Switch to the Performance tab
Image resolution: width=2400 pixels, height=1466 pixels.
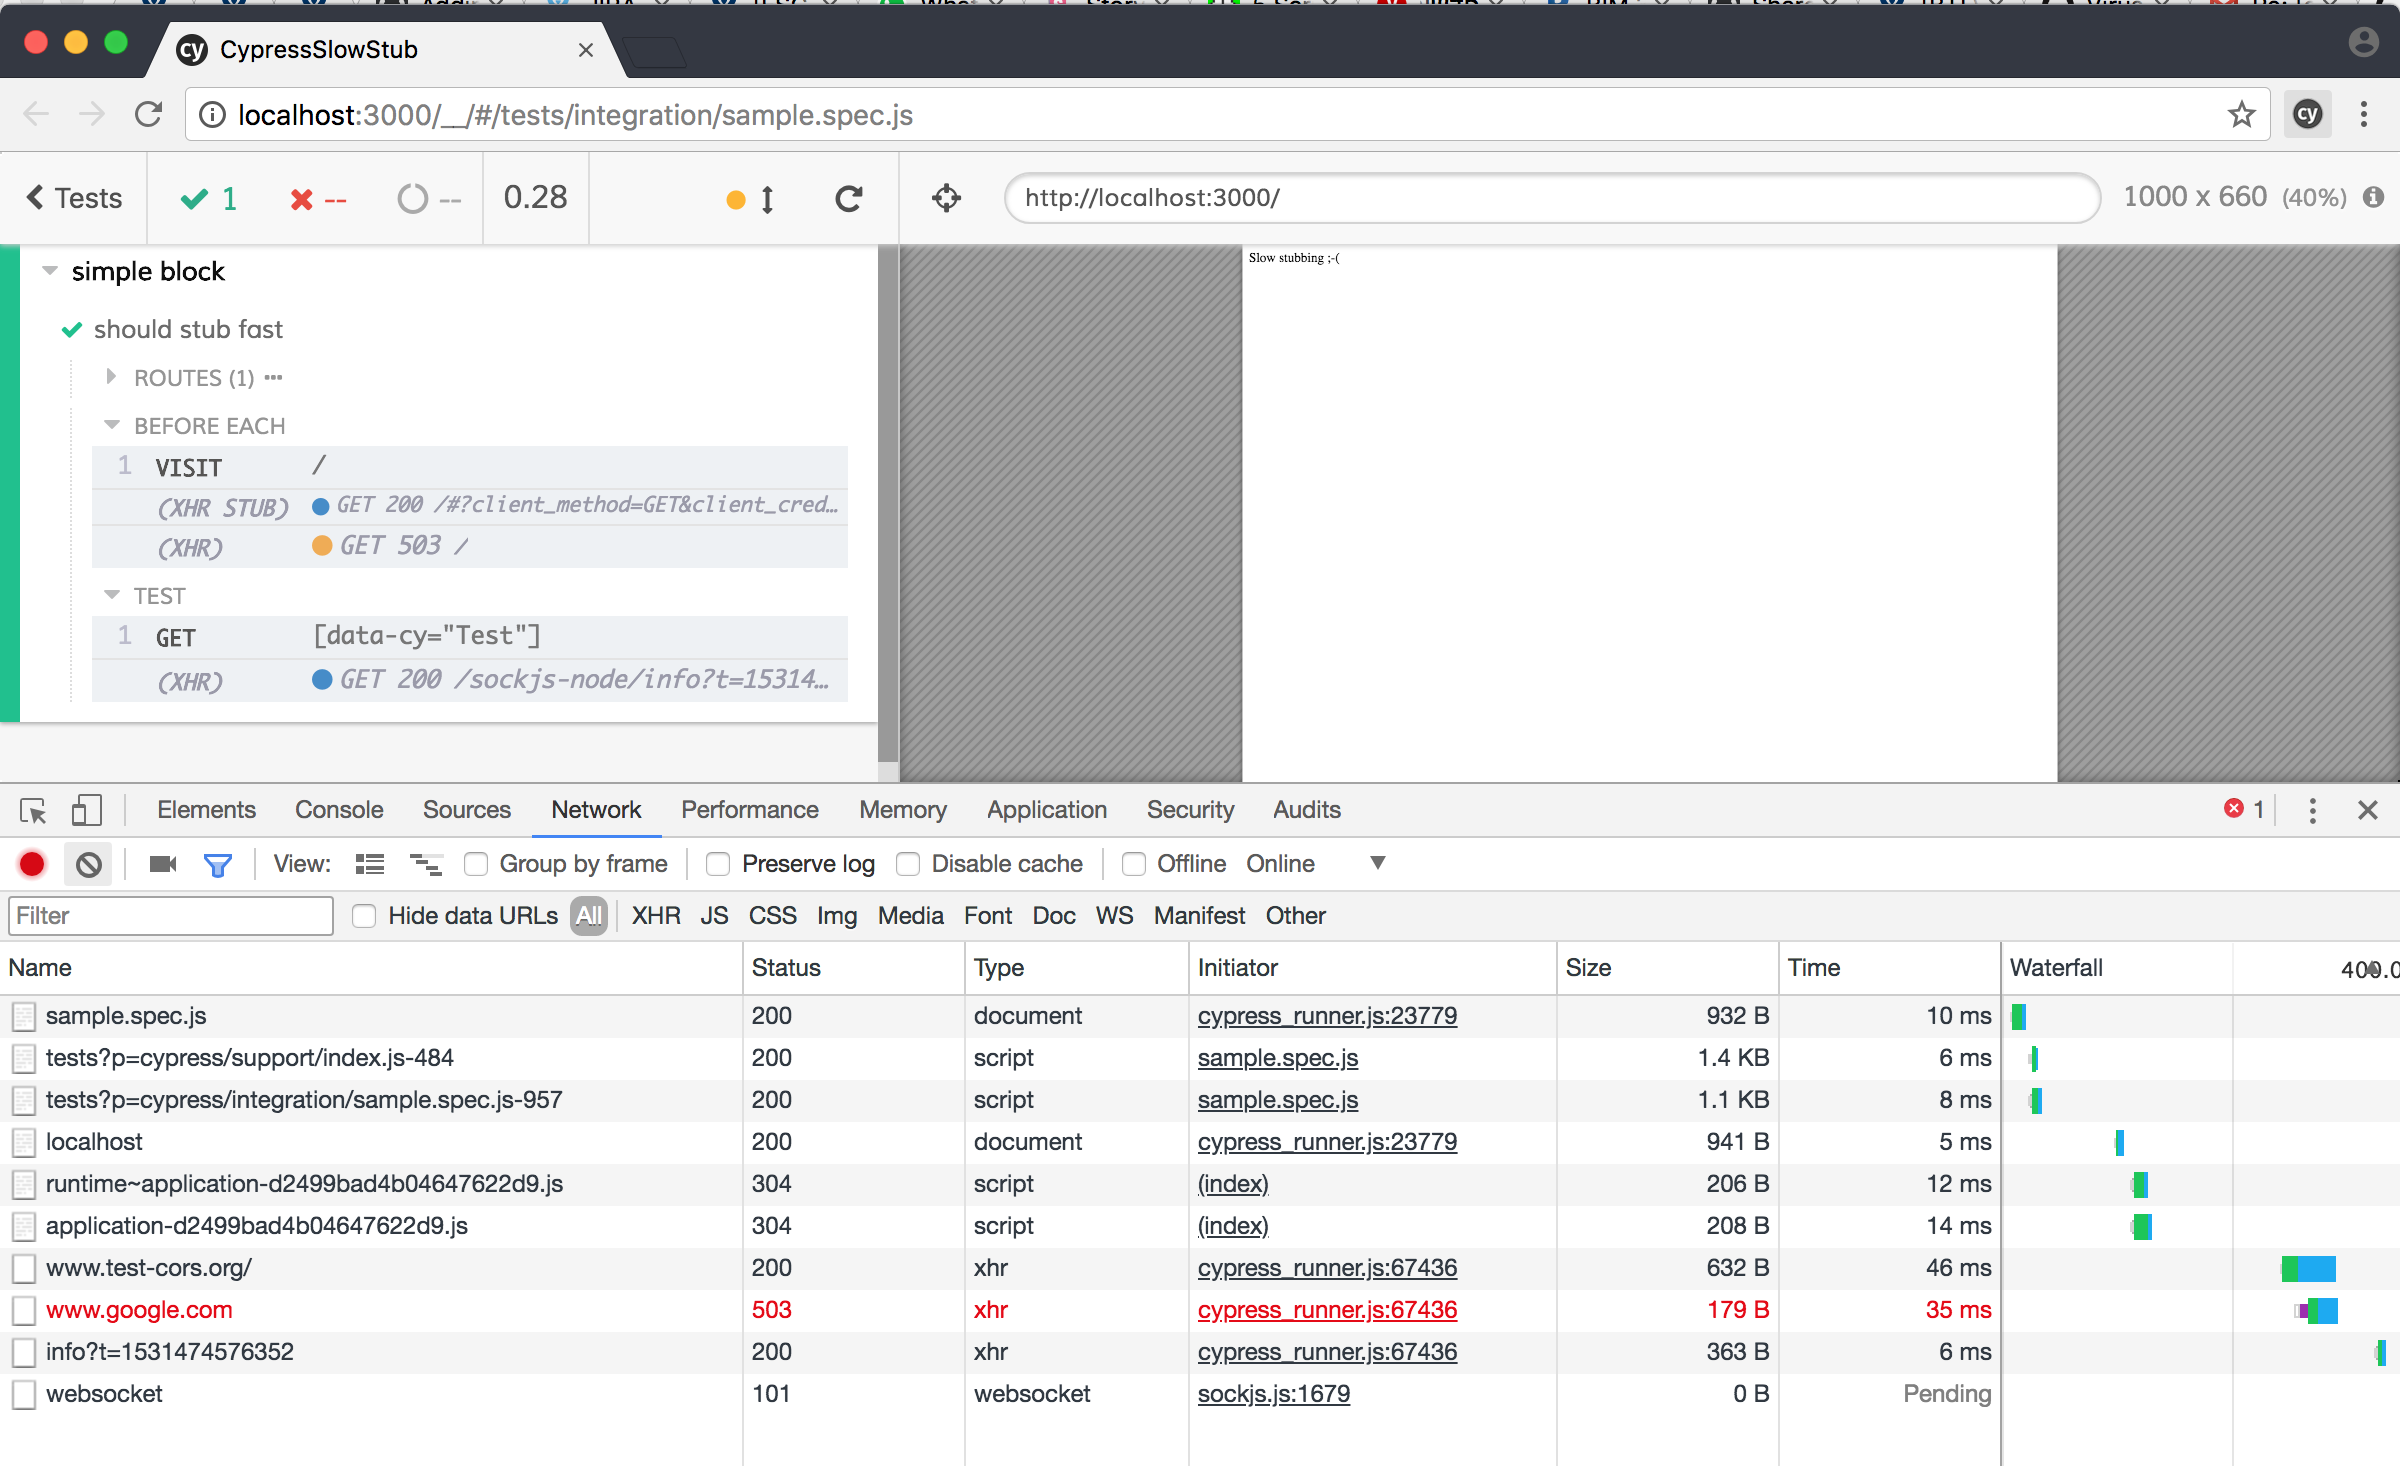tap(749, 810)
